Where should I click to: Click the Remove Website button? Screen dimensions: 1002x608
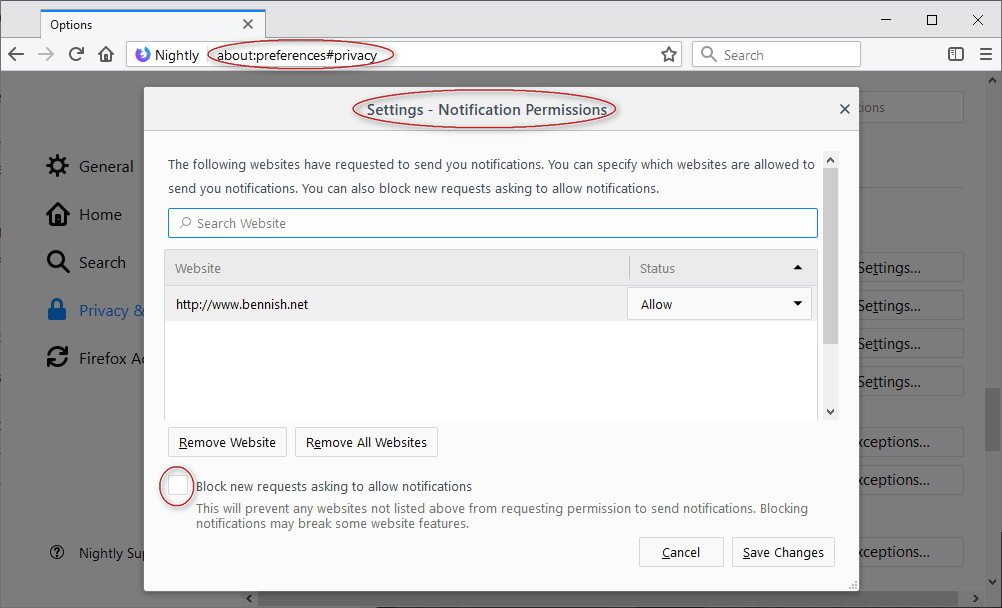[x=227, y=442]
